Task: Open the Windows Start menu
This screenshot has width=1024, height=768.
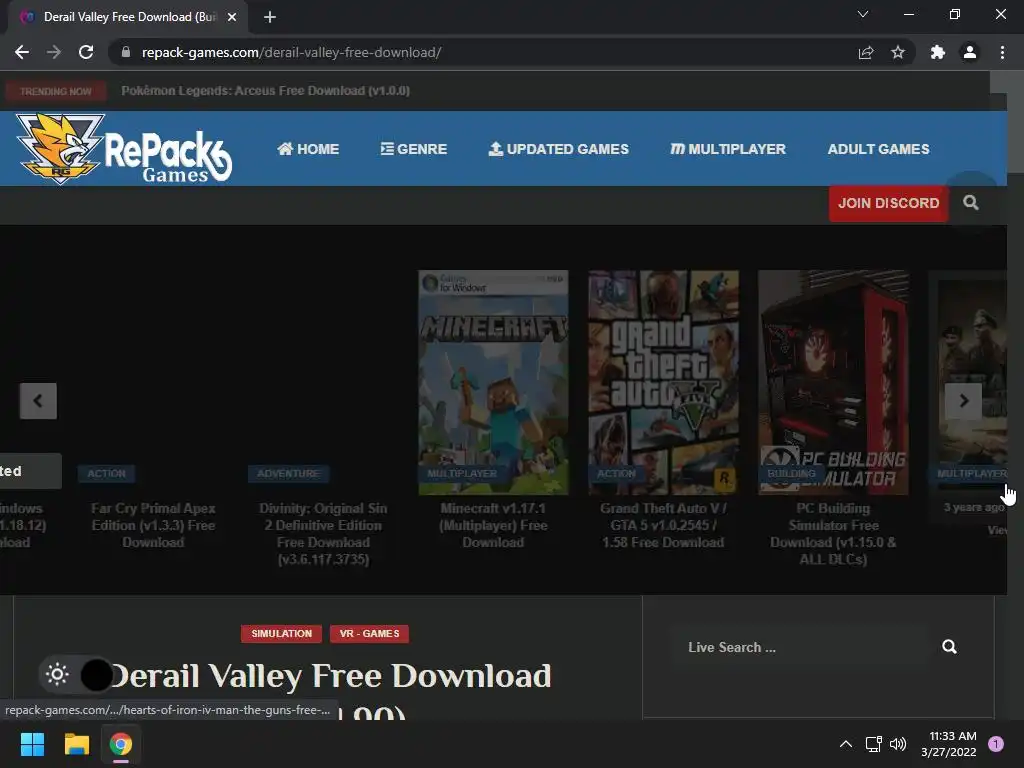Action: [x=32, y=744]
